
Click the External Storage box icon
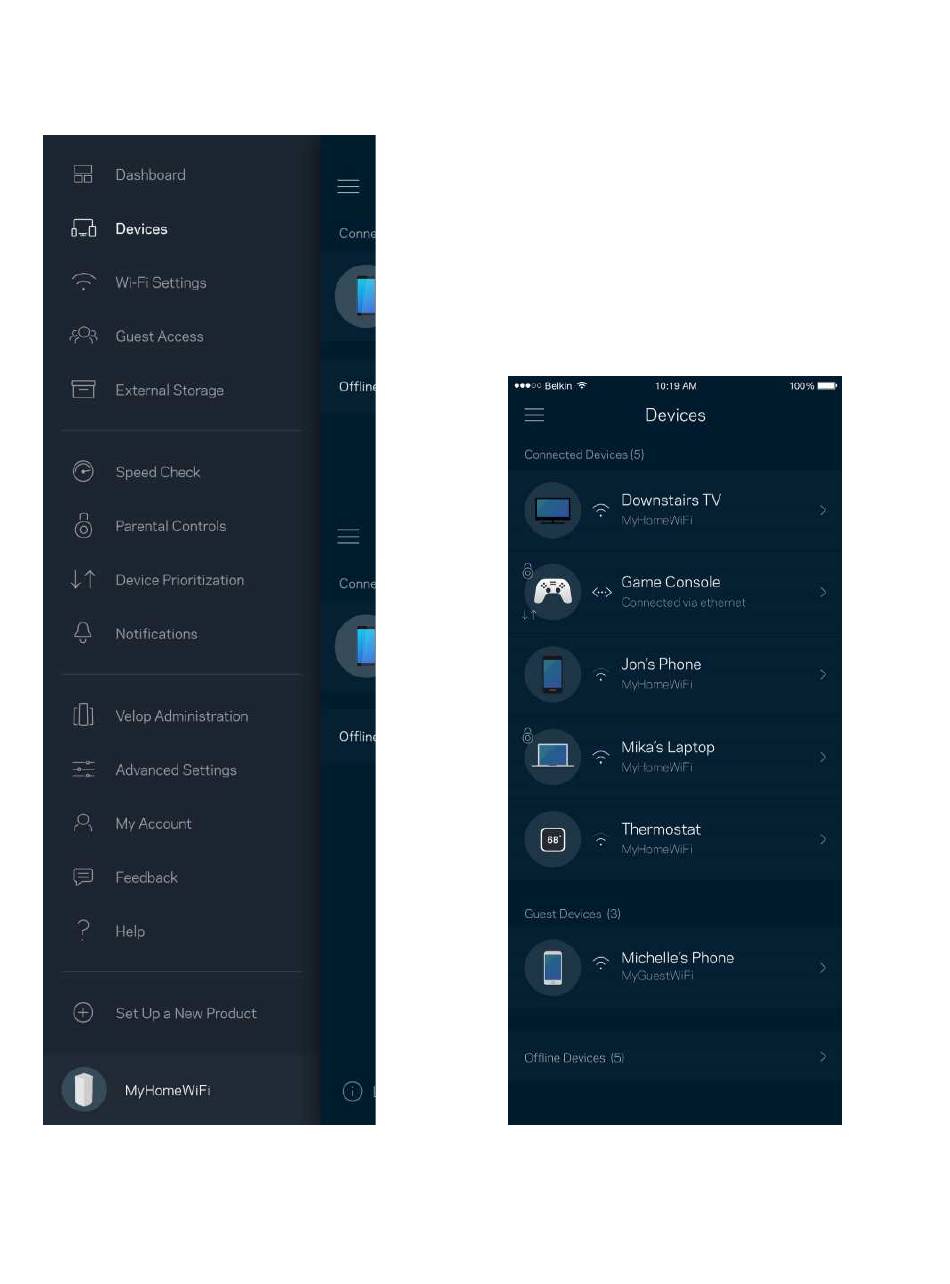pos(83,390)
